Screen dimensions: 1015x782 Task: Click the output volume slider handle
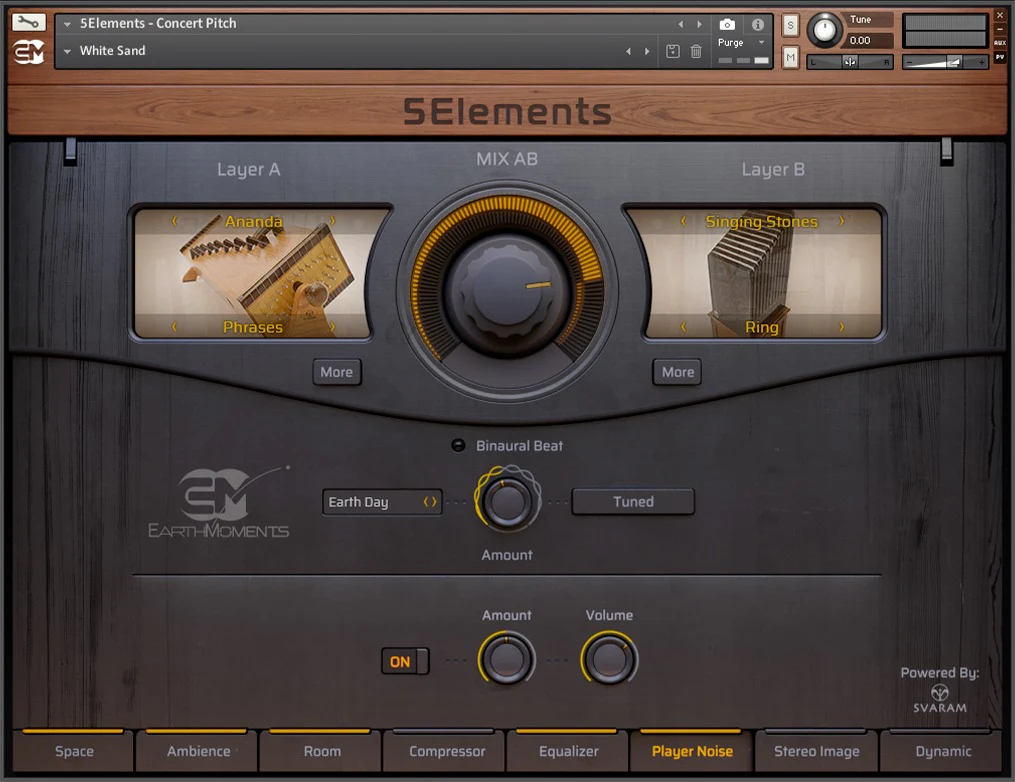(x=954, y=62)
